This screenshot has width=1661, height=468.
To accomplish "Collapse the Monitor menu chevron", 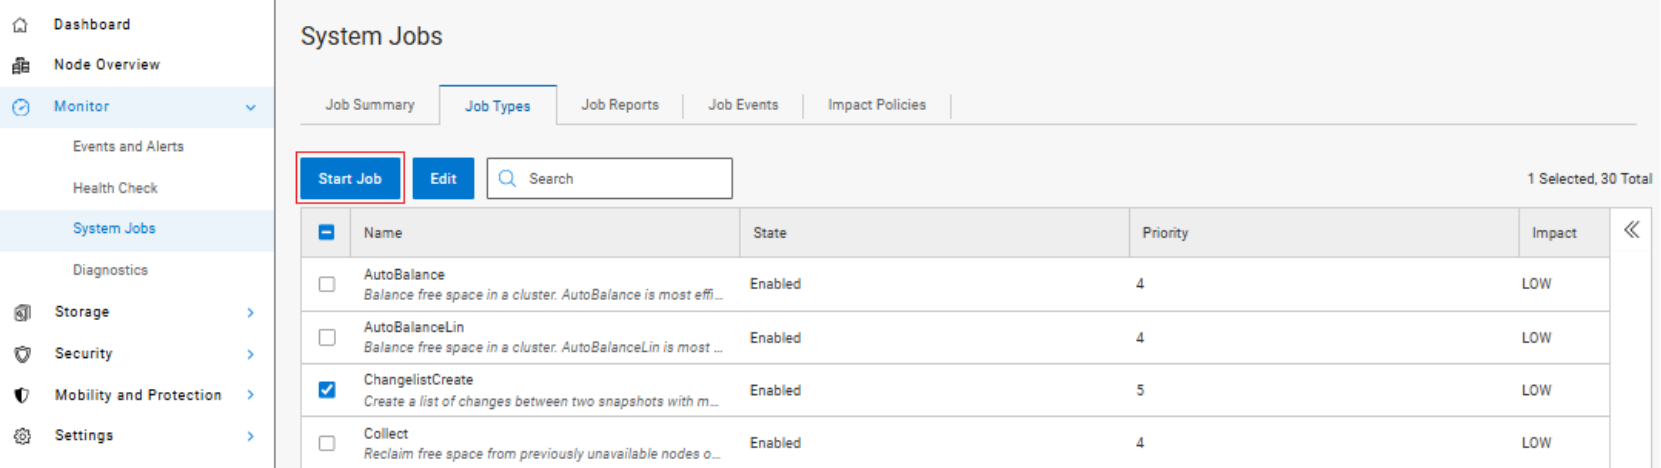I will 251,107.
